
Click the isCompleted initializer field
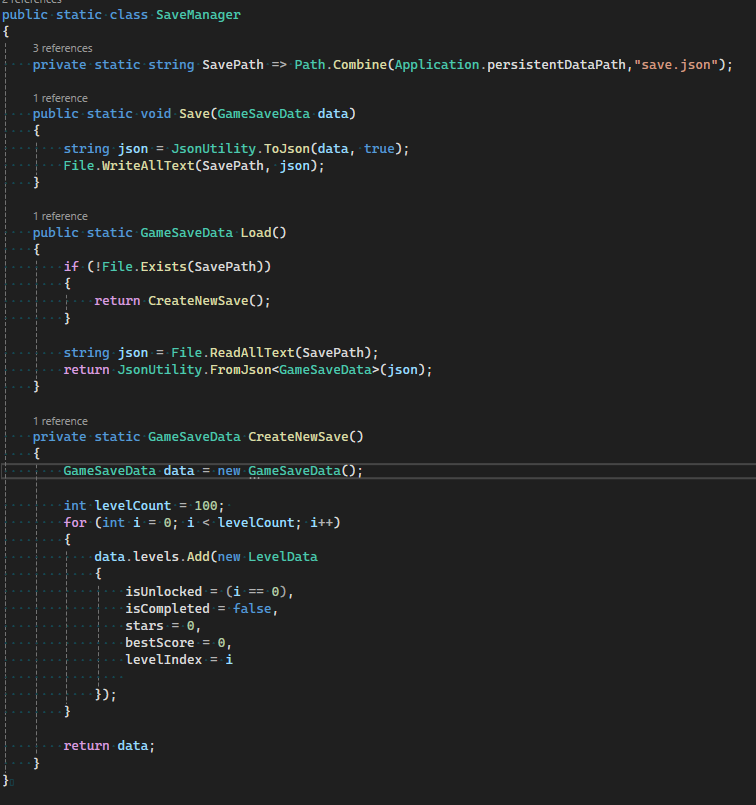pyautogui.click(x=167, y=608)
